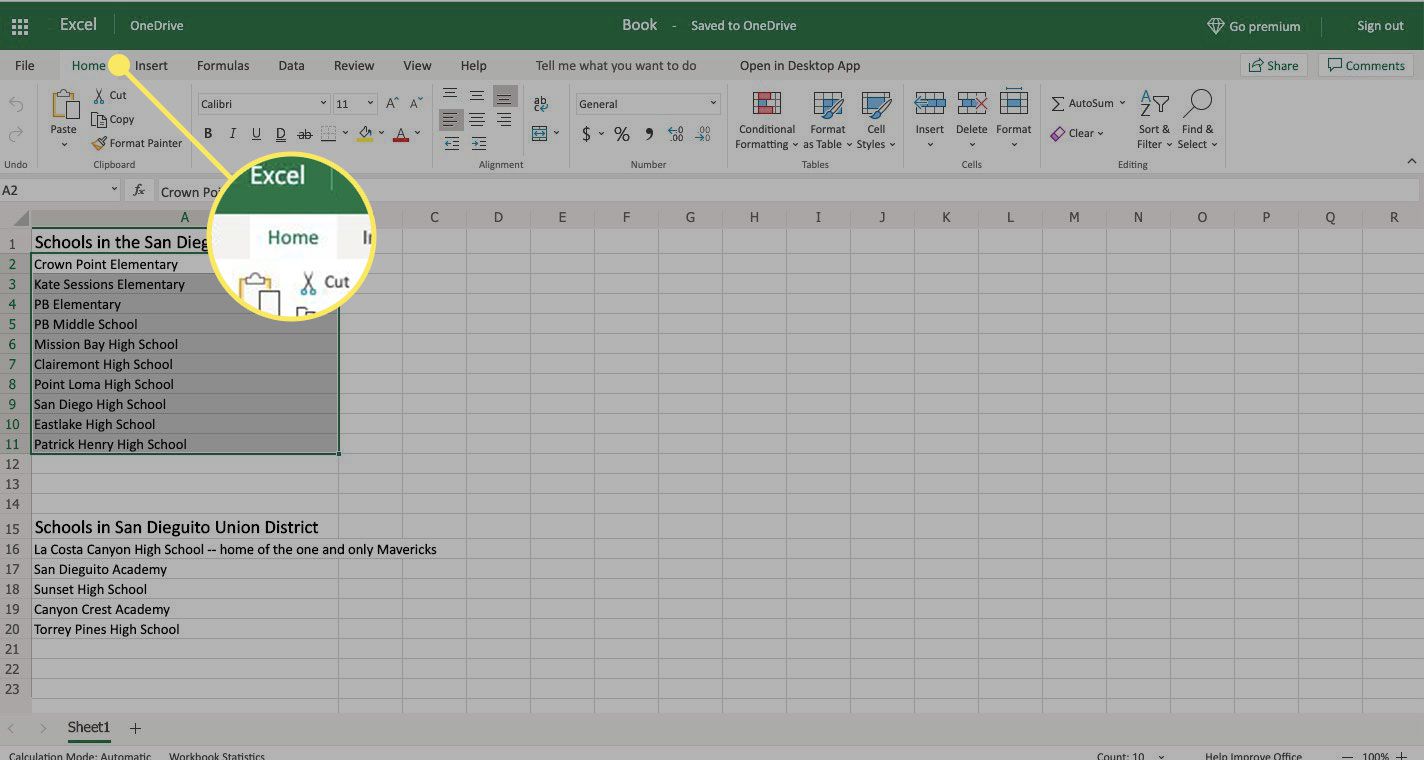Click the Undo arrow icon
Viewport: 1424px width, 760px height.
(x=16, y=104)
